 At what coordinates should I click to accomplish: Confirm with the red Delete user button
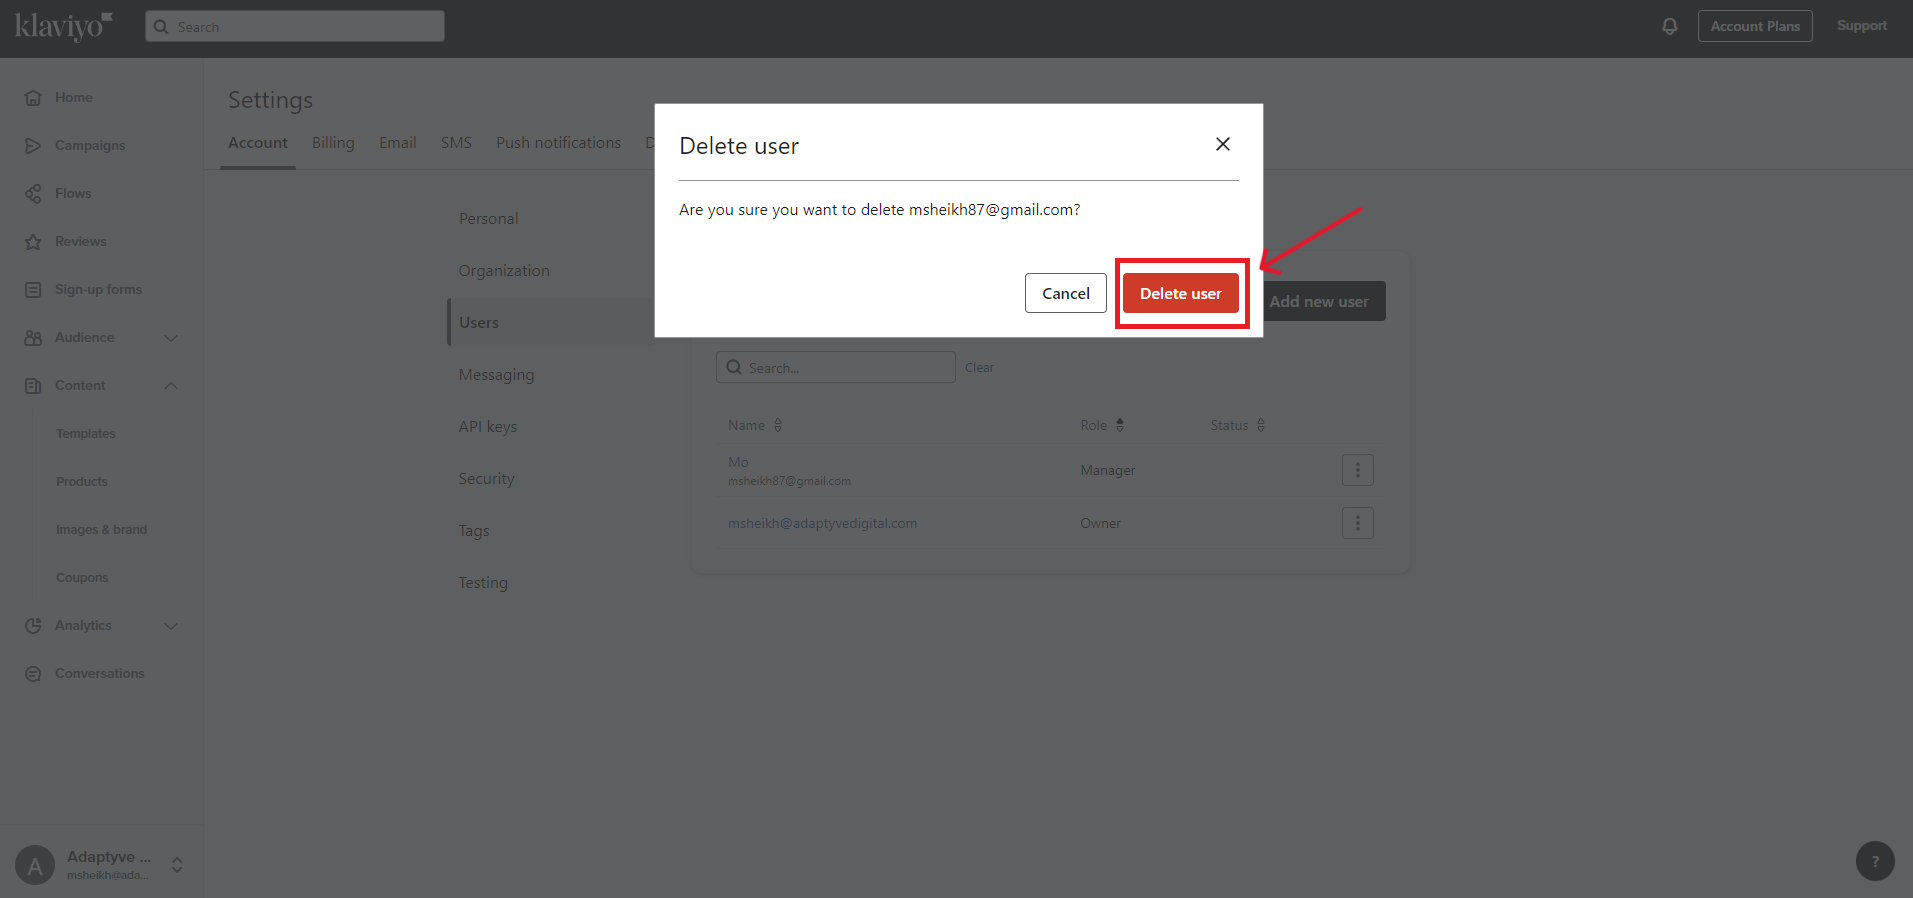pos(1180,294)
